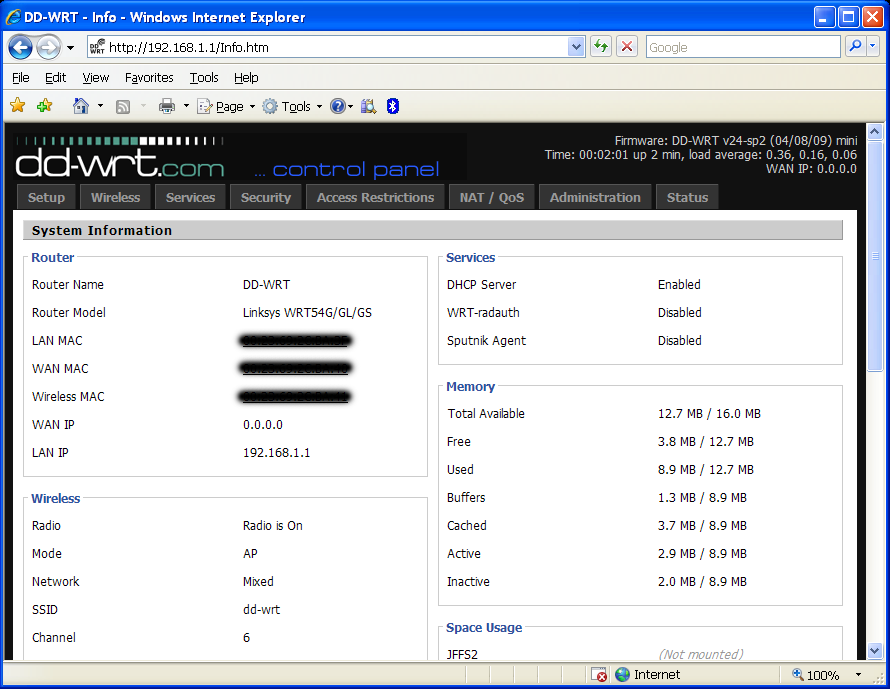The height and width of the screenshot is (689, 890).
Task: Go back with the Back arrow button
Action: coord(20,47)
